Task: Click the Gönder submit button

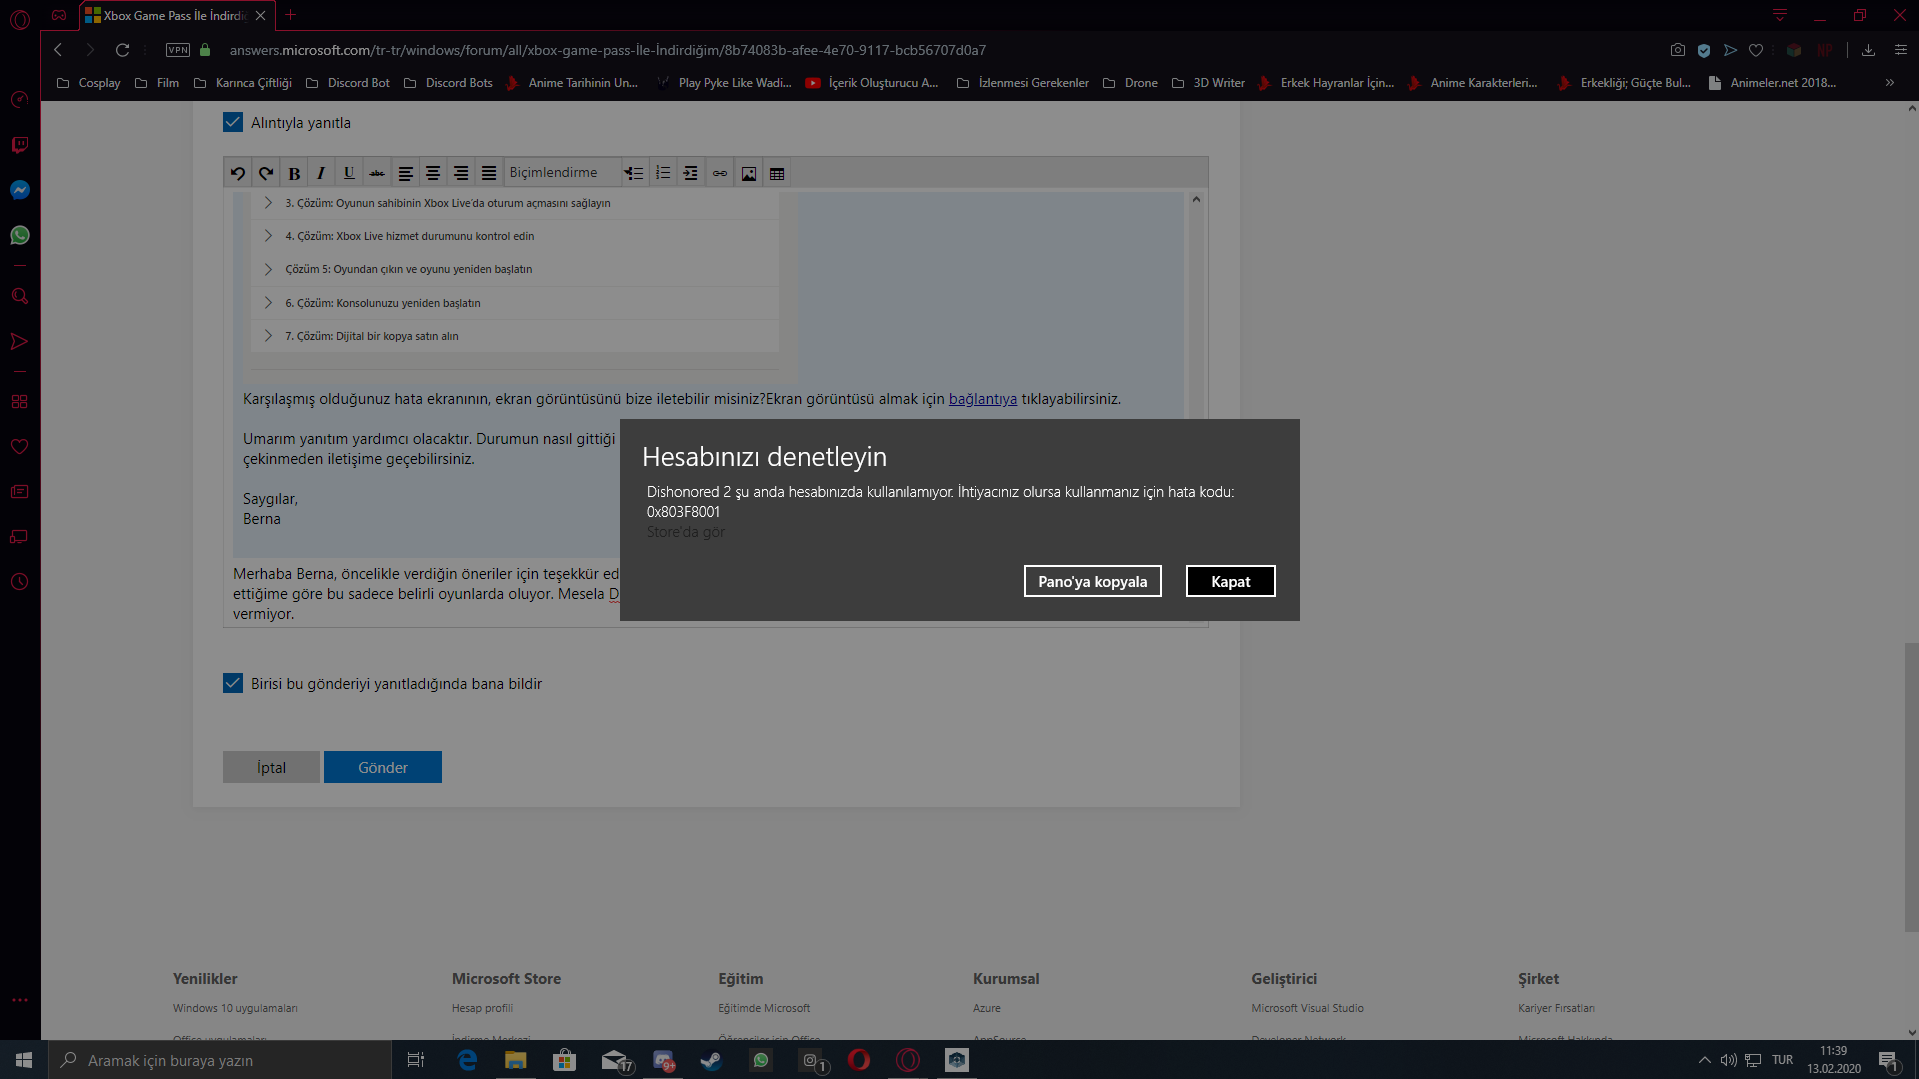Action: [383, 767]
